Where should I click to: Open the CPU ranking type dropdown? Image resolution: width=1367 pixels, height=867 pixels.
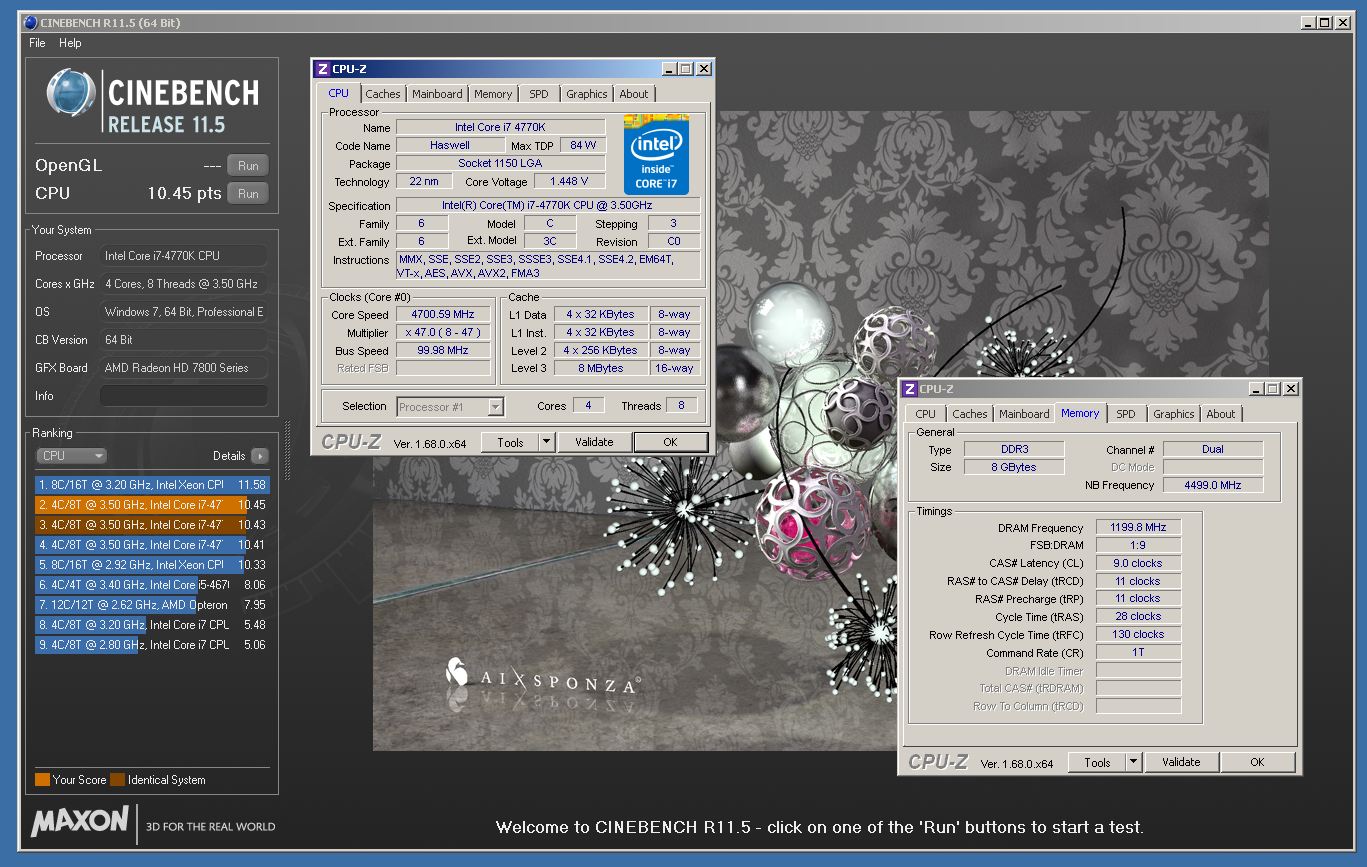pos(71,456)
